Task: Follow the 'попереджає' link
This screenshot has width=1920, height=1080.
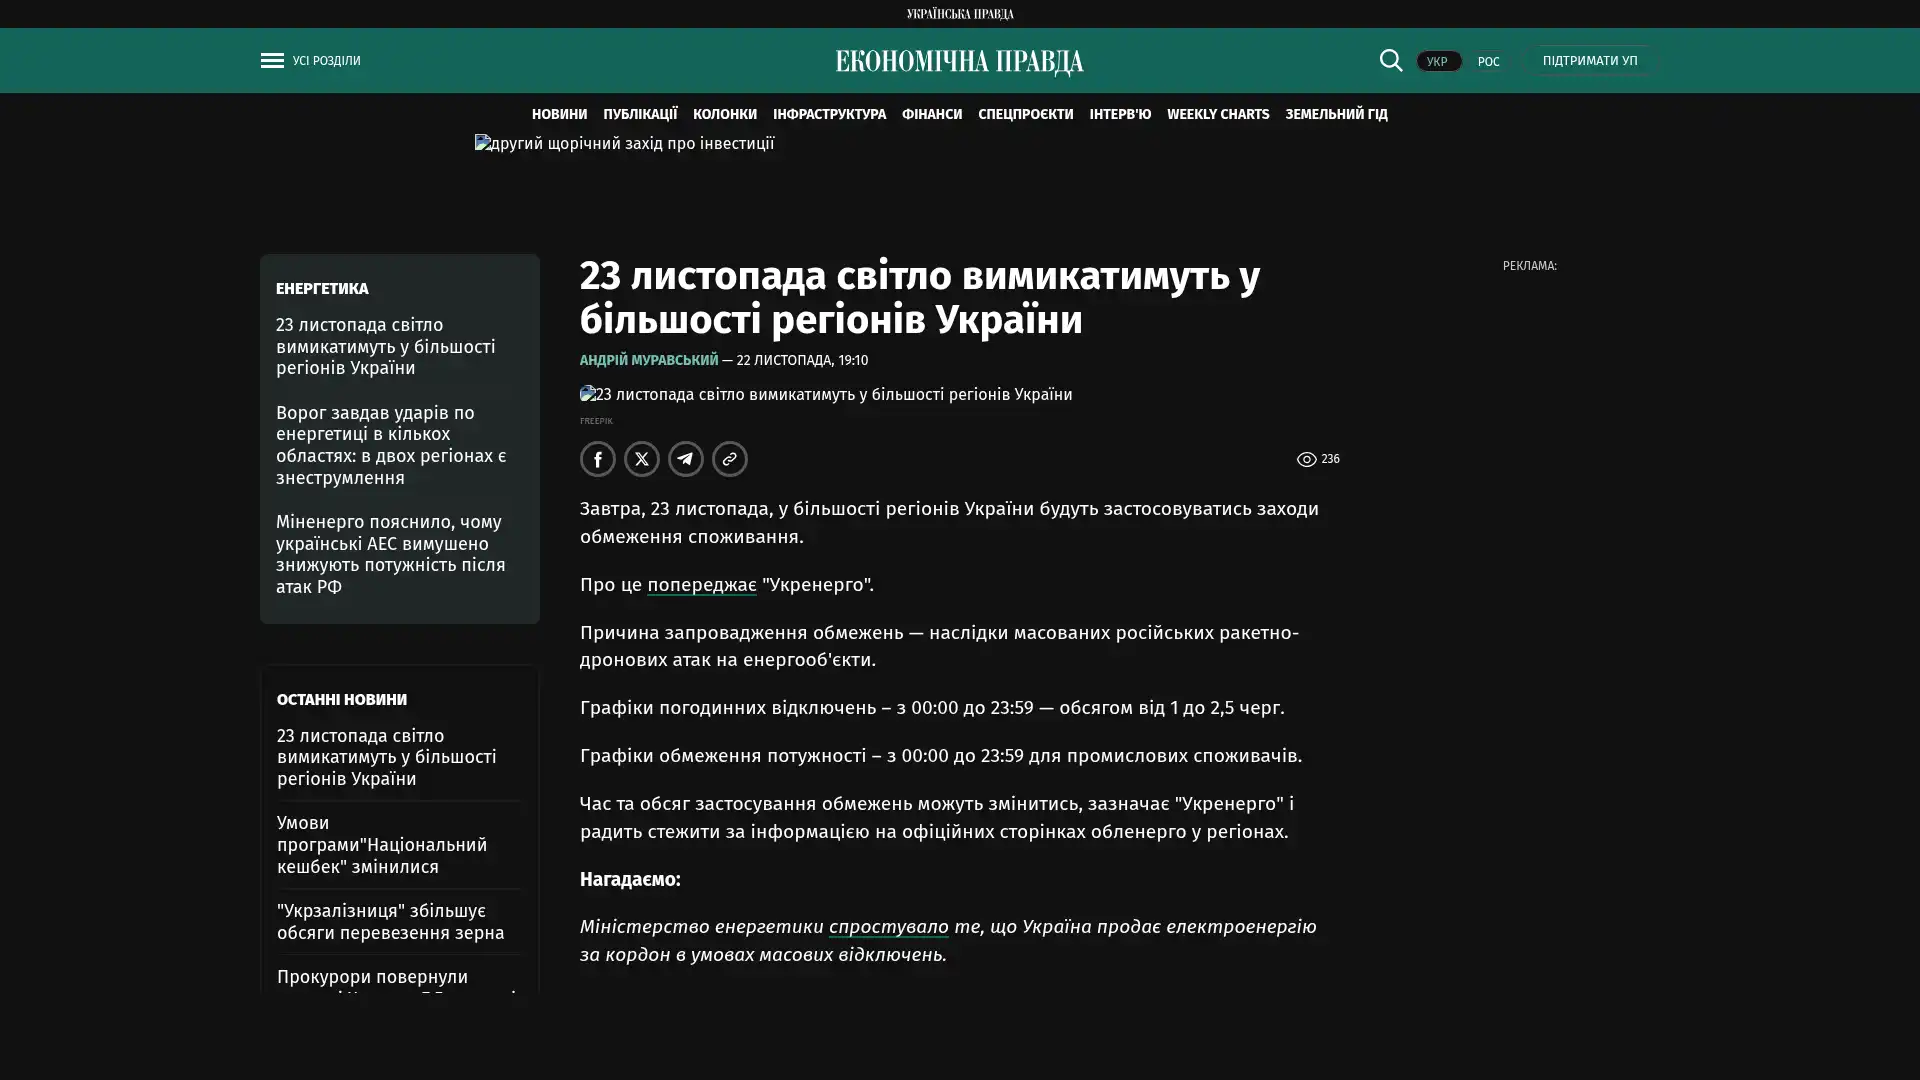Action: pos(701,585)
